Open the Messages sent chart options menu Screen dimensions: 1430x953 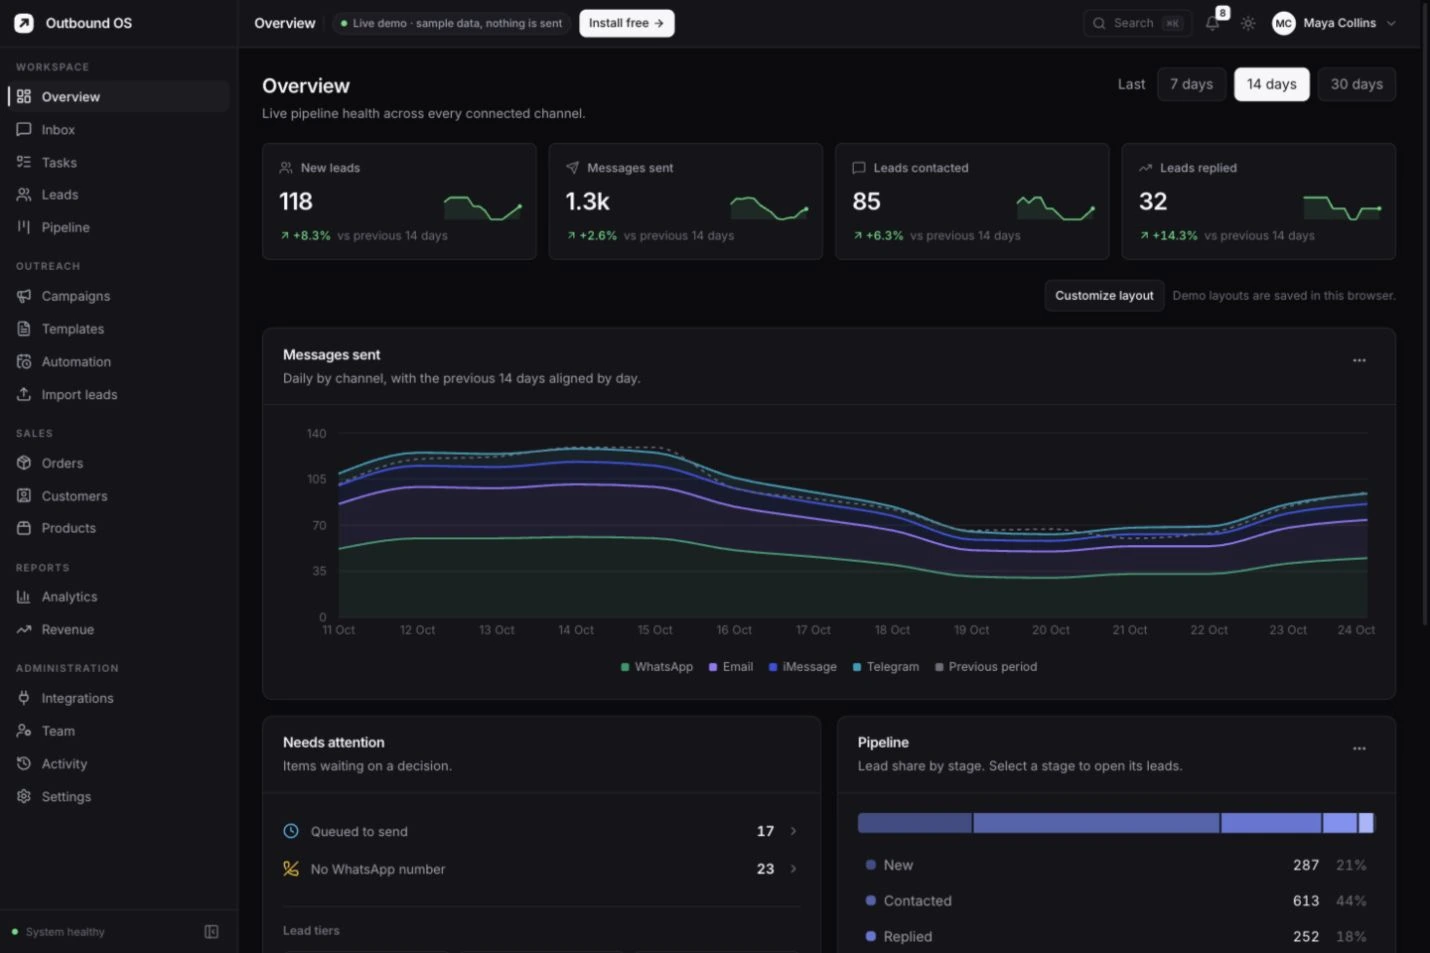pos(1359,361)
